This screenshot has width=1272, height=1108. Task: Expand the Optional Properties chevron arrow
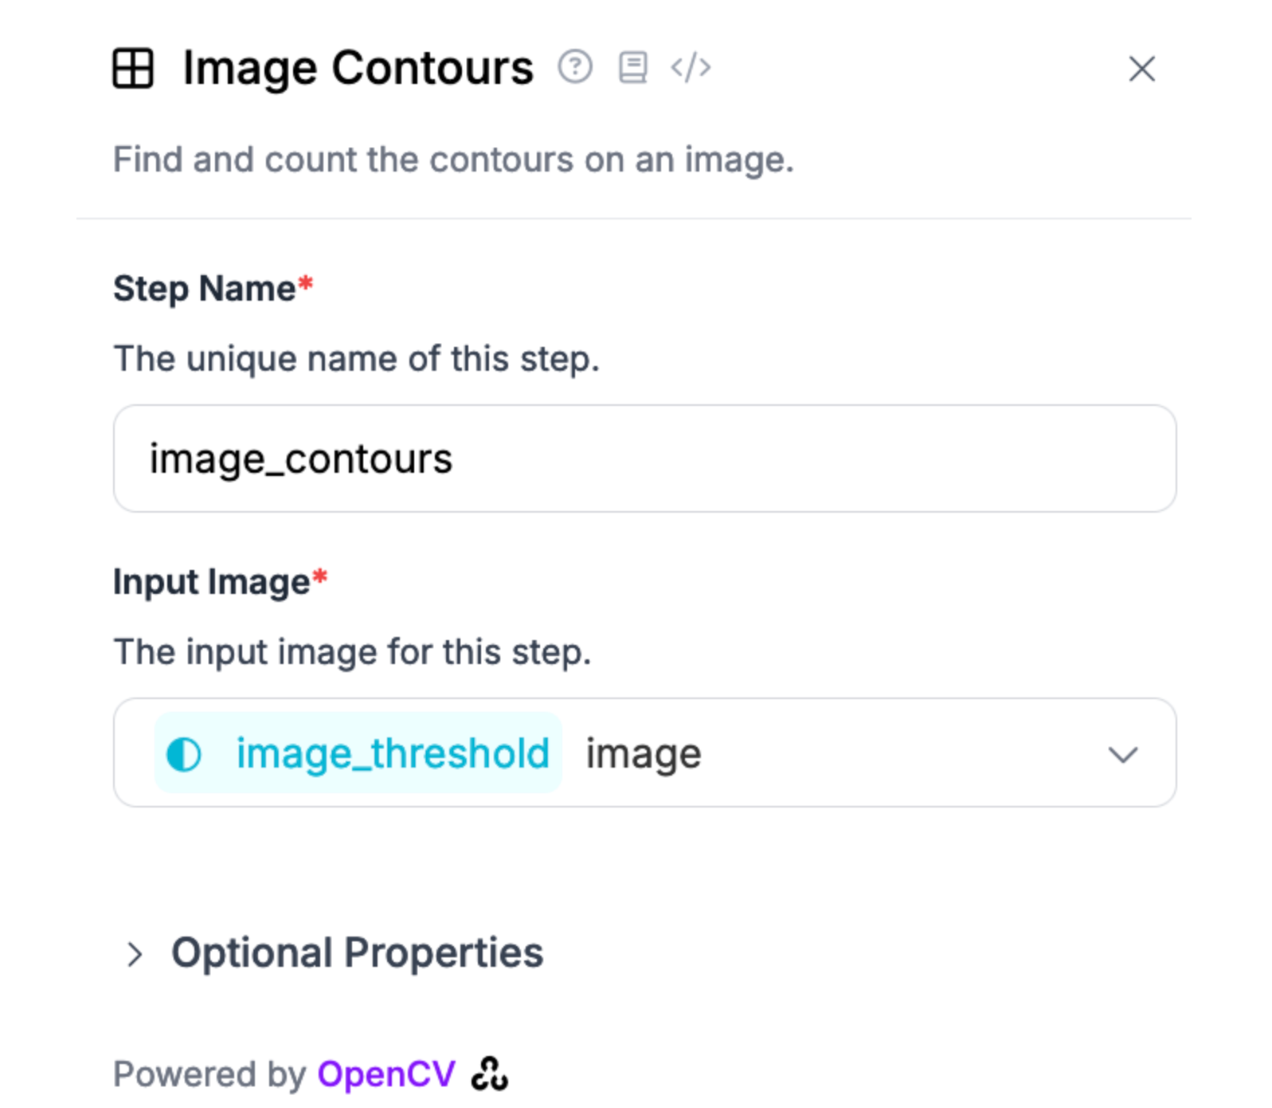pos(135,954)
